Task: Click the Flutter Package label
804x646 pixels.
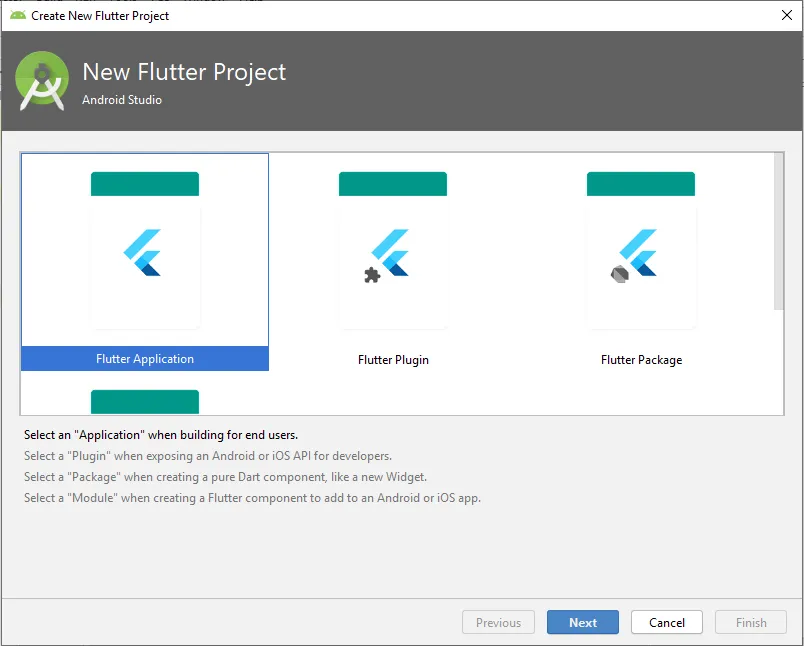Action: pyautogui.click(x=641, y=360)
